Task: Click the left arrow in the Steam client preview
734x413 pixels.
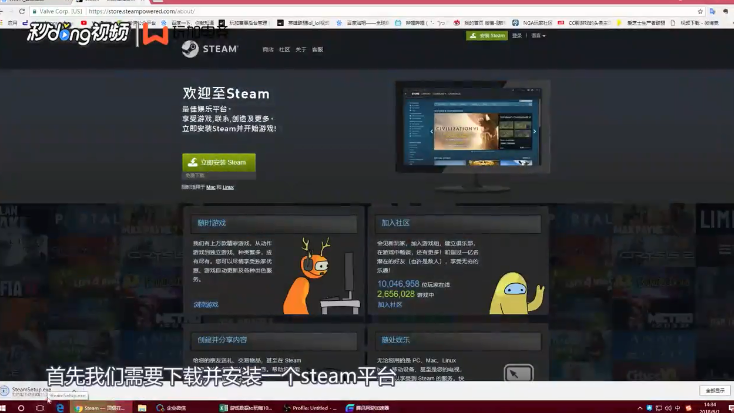Action: (x=432, y=132)
